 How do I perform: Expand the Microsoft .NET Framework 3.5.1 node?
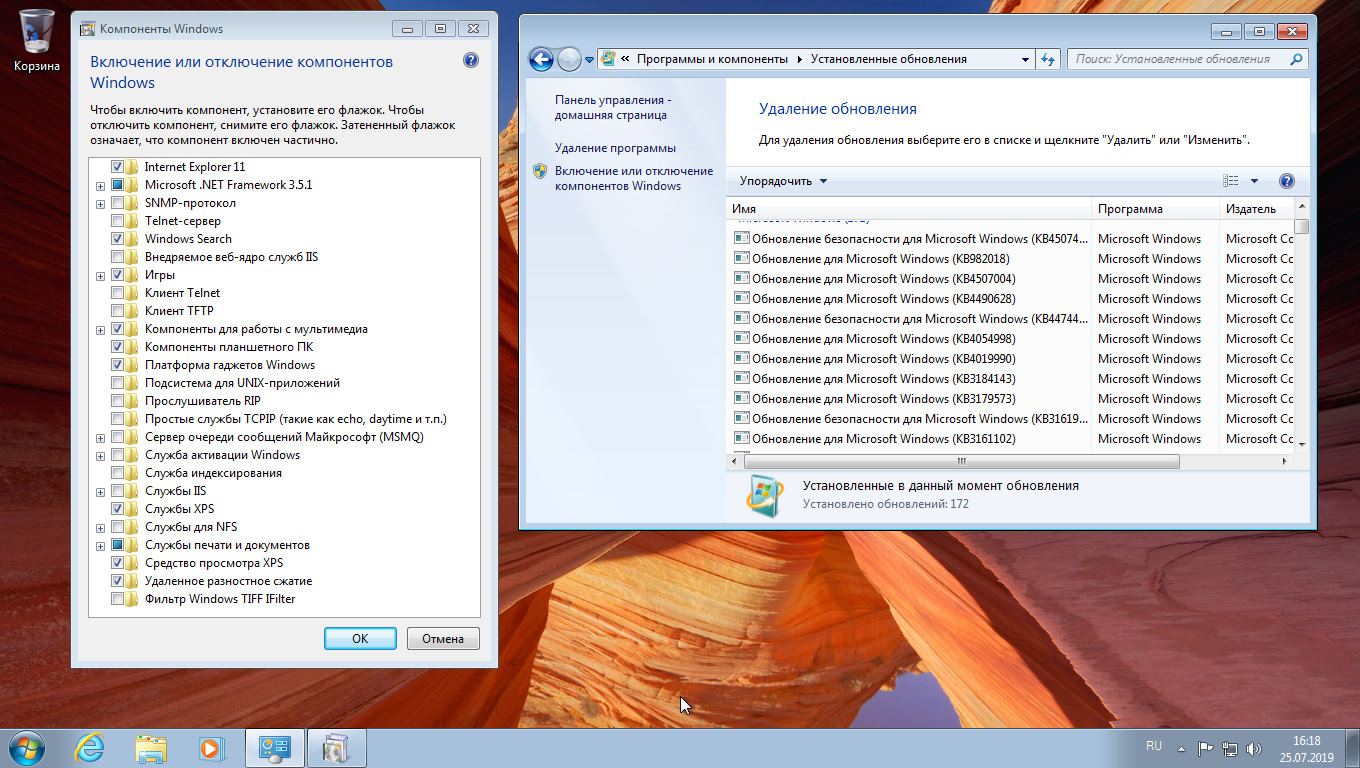pos(101,186)
